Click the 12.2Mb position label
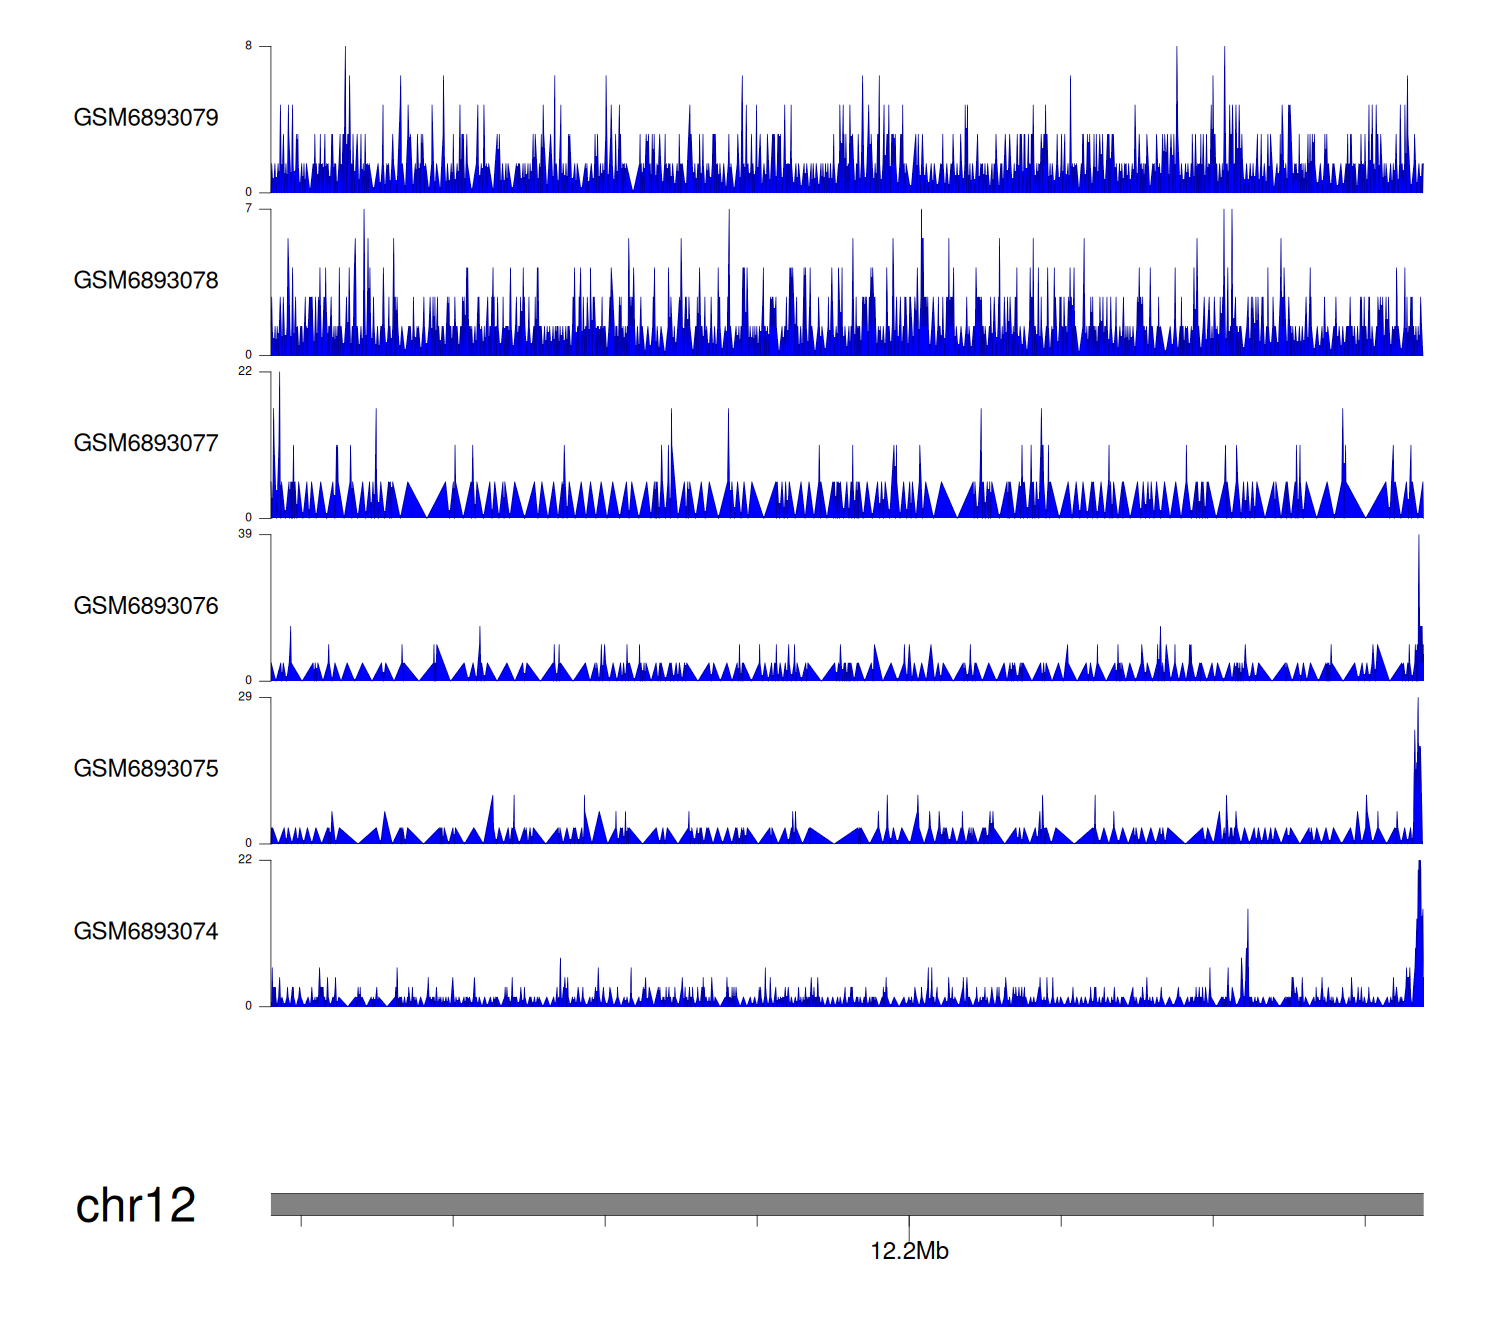Image resolution: width=1500 pixels, height=1320 pixels. click(x=909, y=1251)
